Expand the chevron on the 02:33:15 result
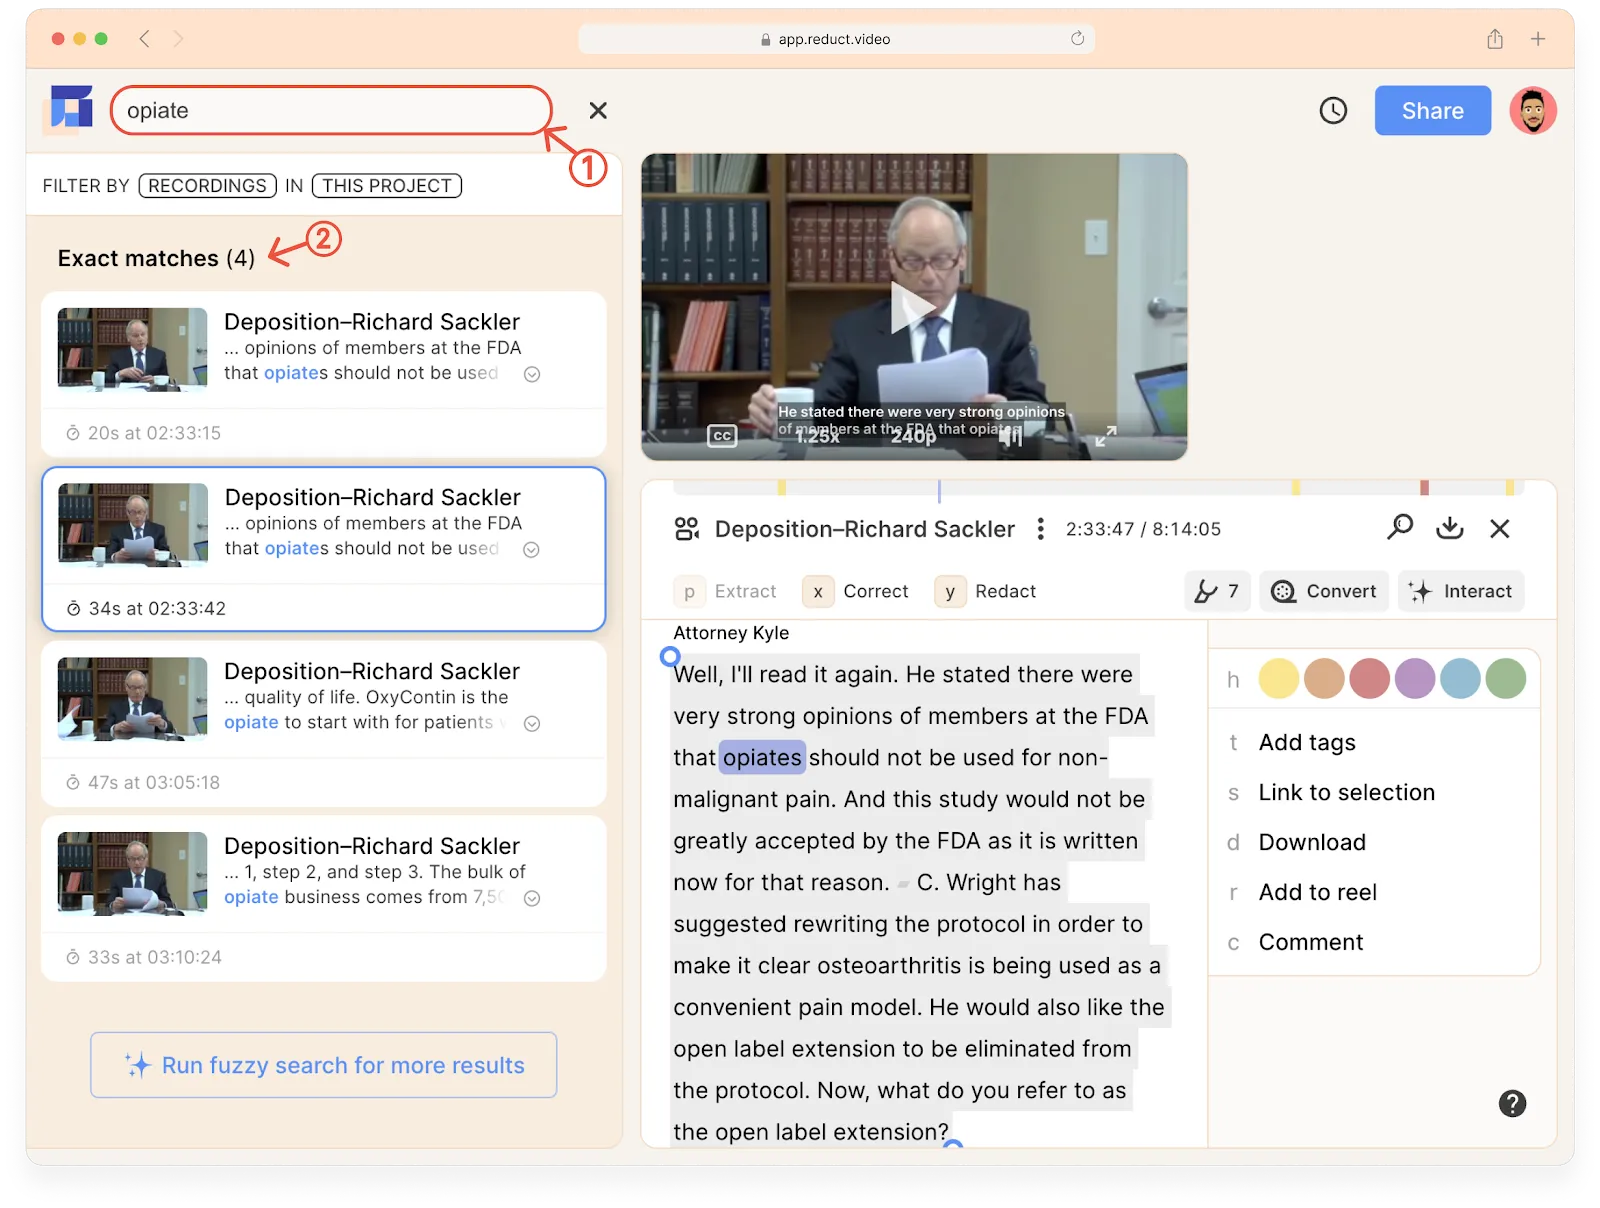 tap(532, 374)
